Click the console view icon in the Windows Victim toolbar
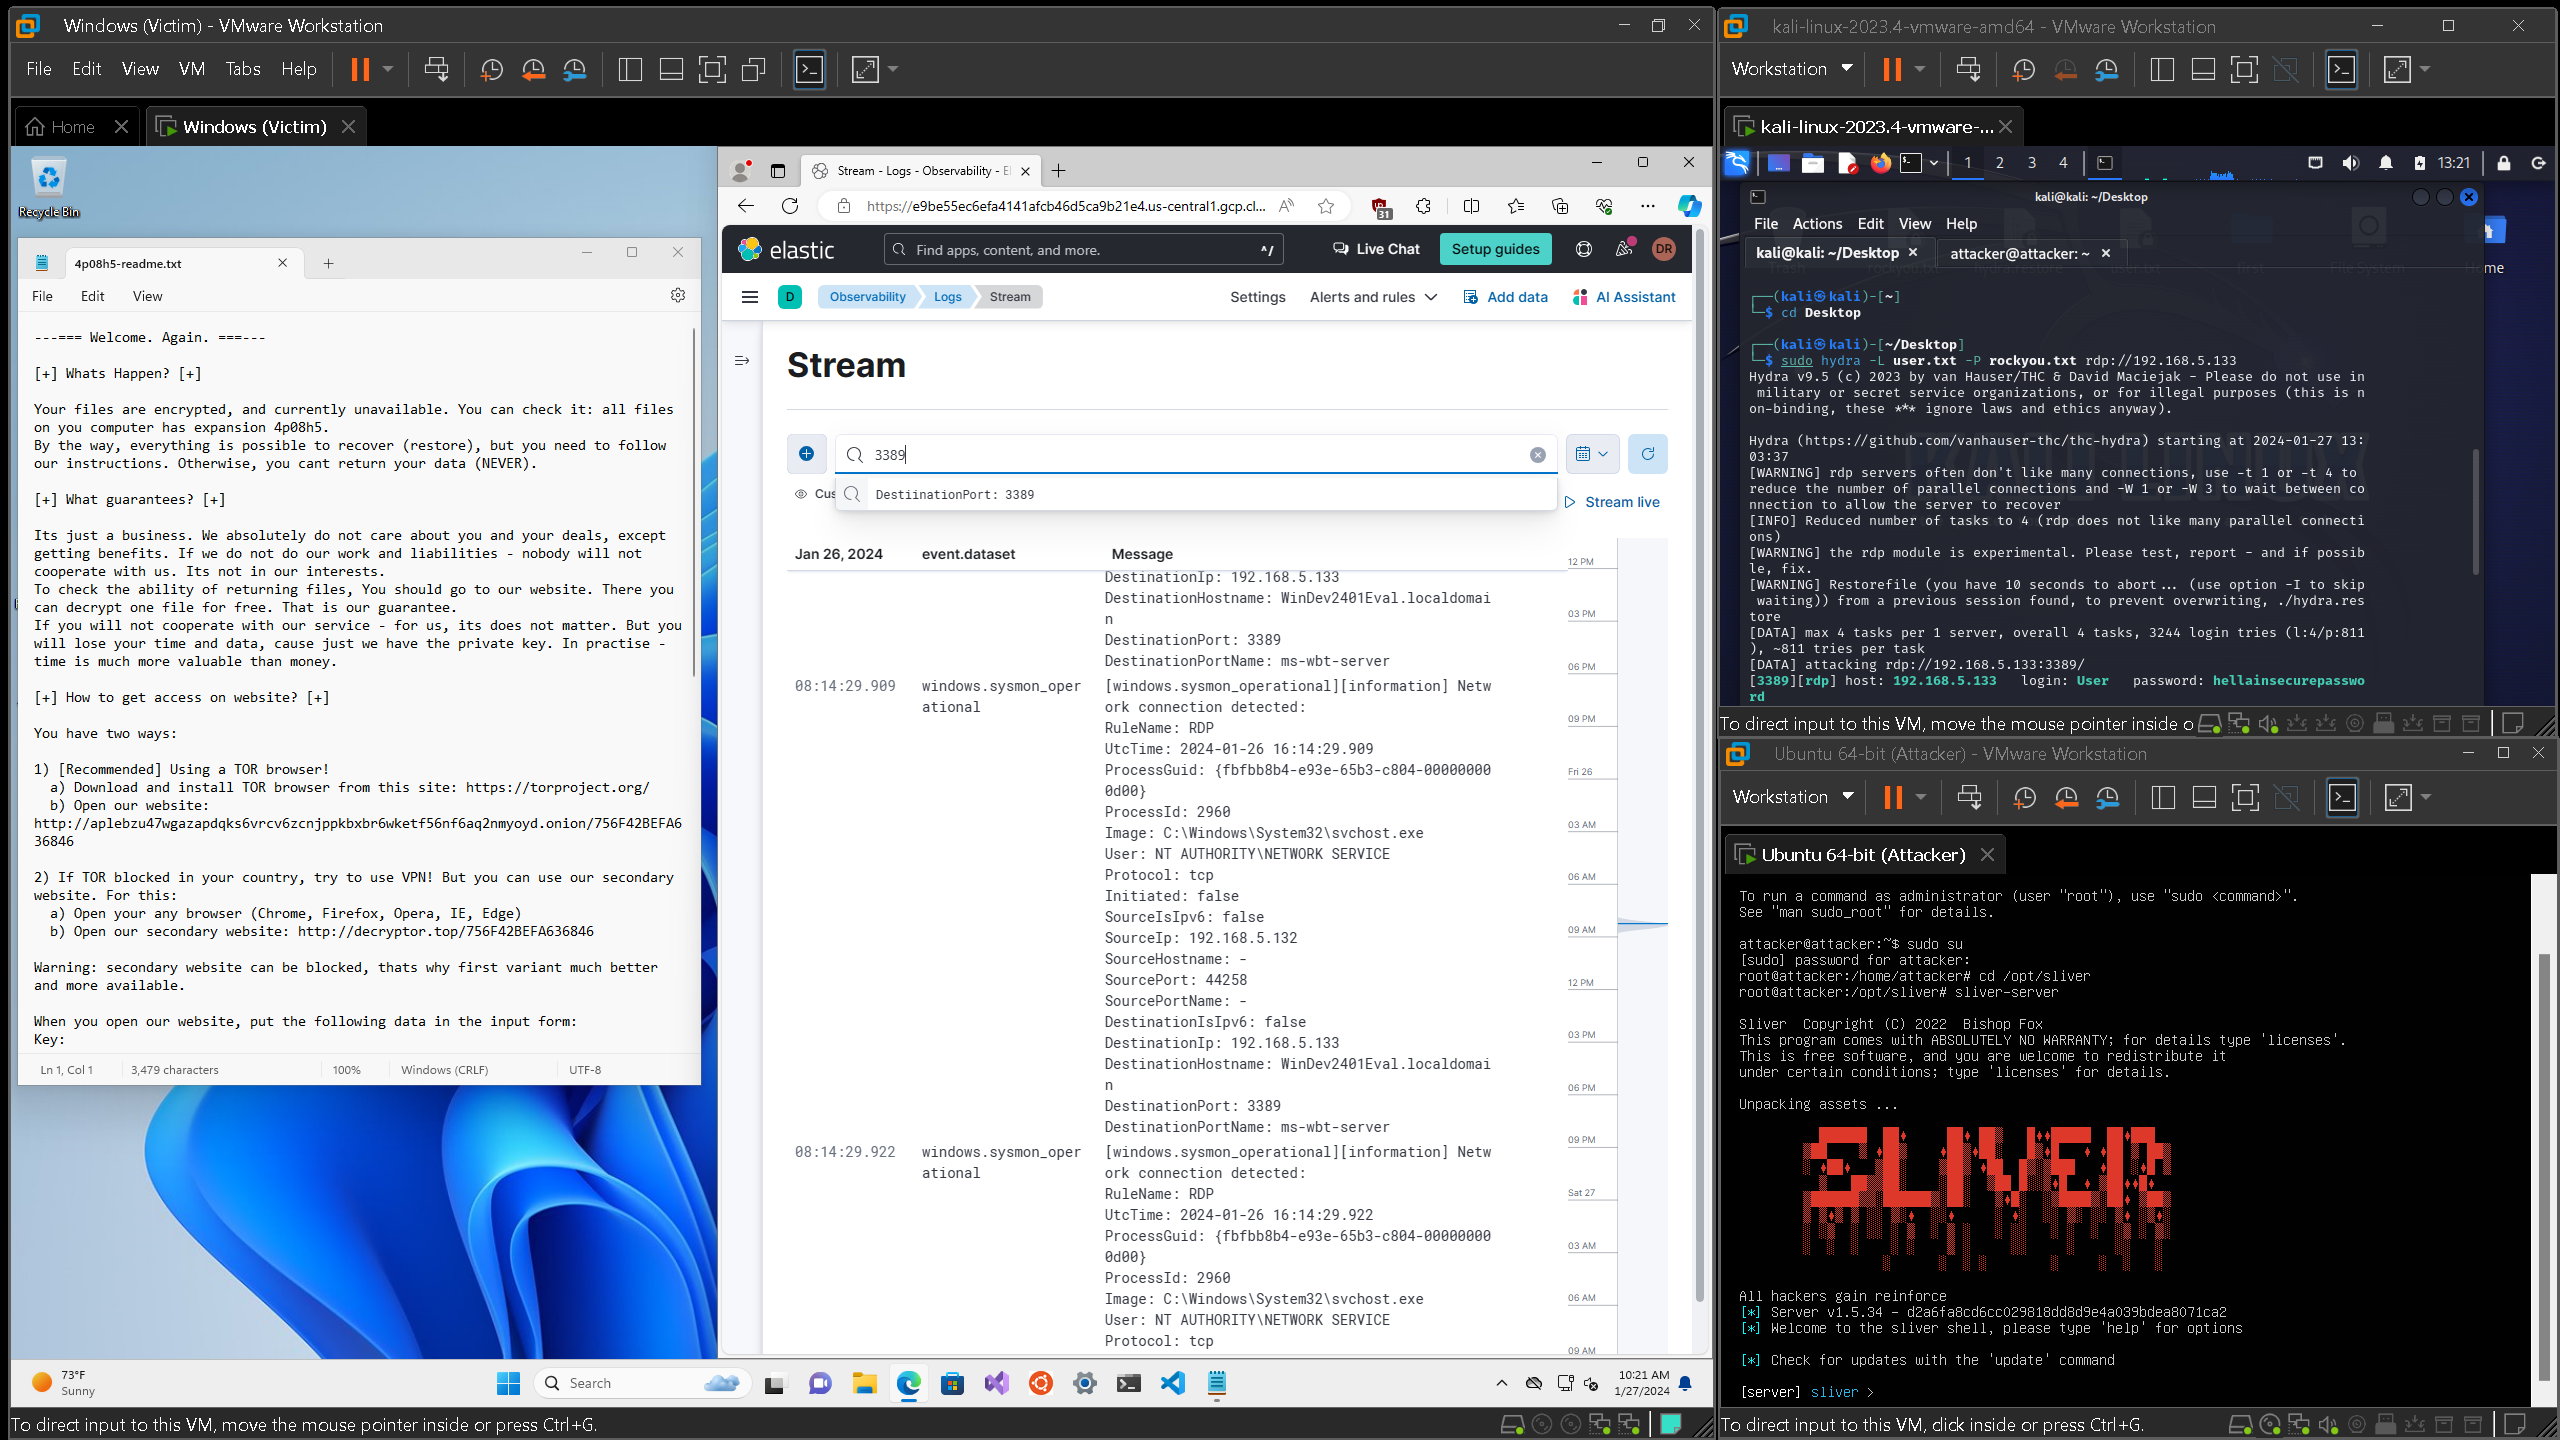Image resolution: width=2560 pixels, height=1440 pixels. pos(809,69)
